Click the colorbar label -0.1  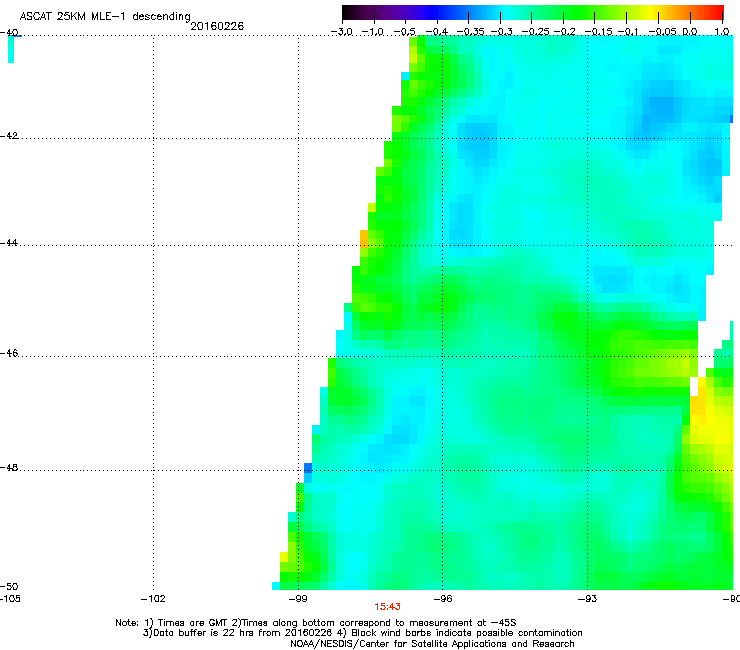tap(628, 32)
